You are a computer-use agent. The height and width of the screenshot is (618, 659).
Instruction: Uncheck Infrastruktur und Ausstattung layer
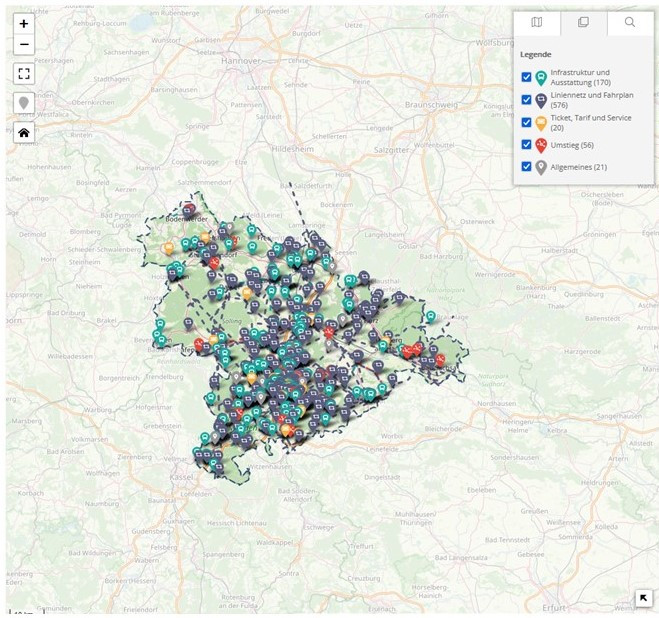click(x=526, y=77)
